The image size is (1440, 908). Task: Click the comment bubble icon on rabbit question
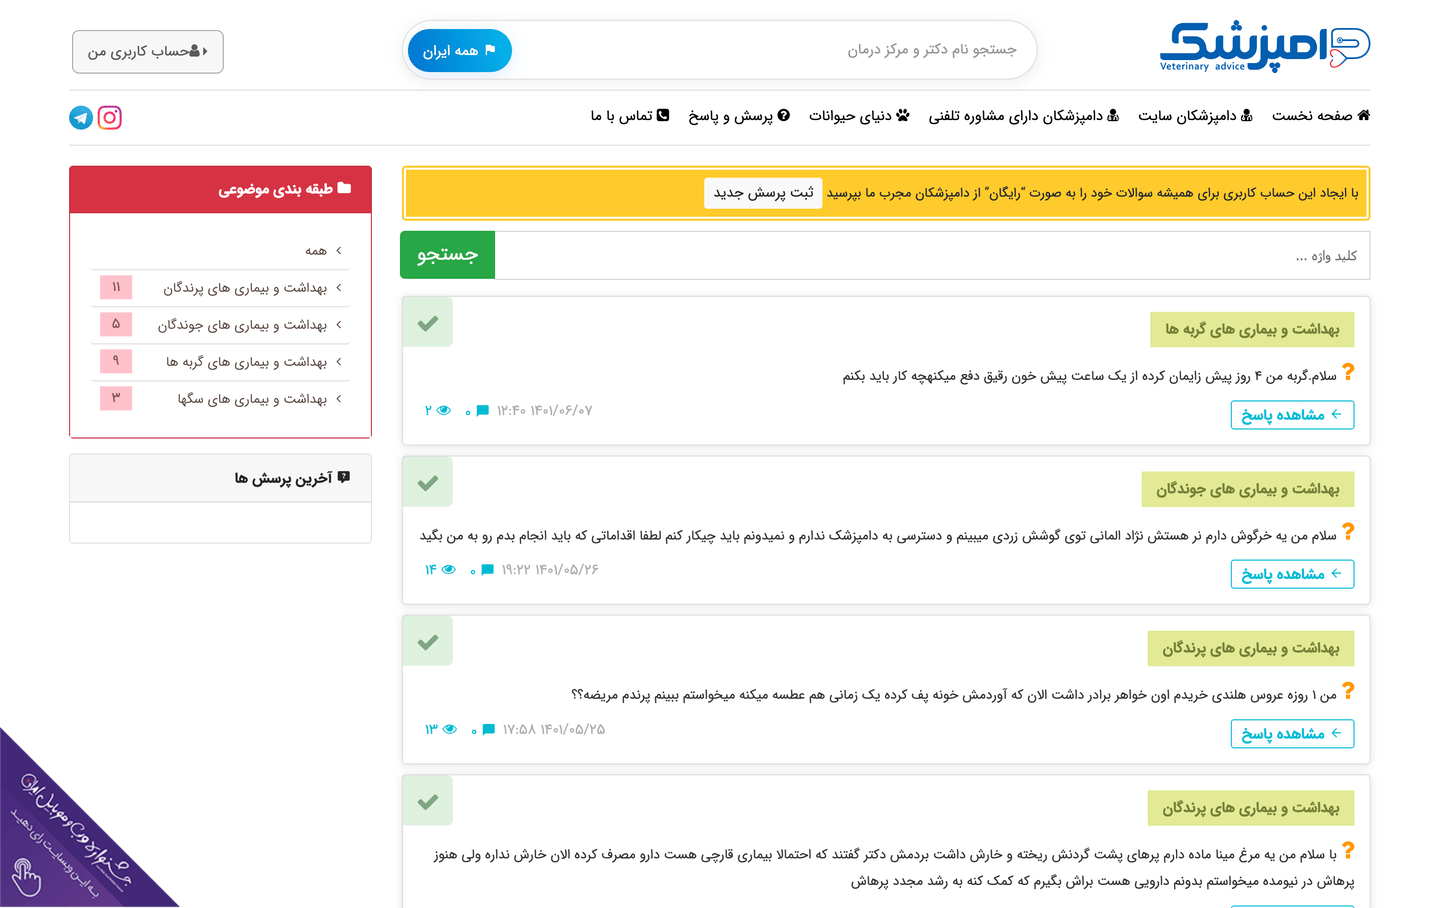pyautogui.click(x=487, y=570)
